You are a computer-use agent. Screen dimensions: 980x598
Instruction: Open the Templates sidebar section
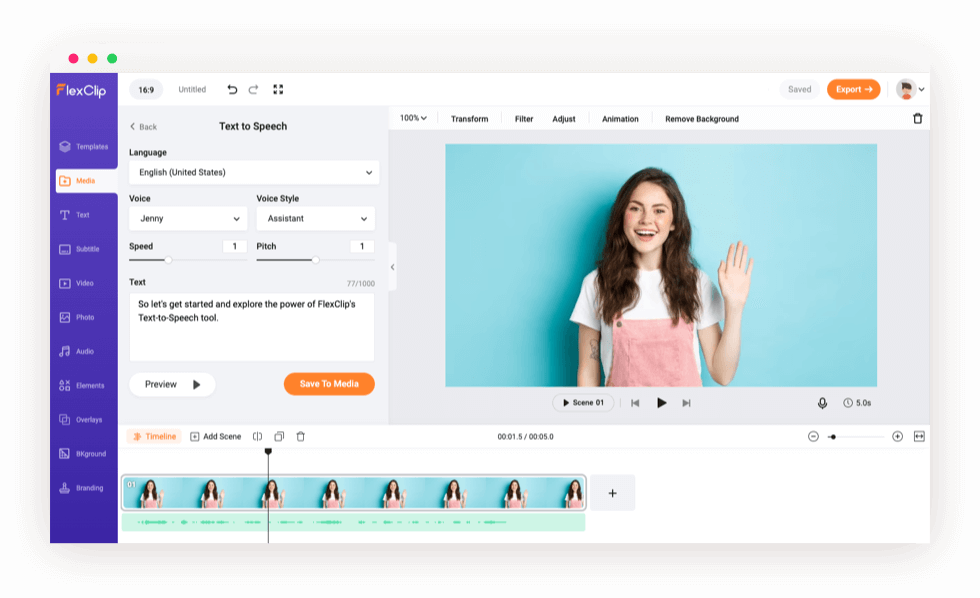[x=84, y=147]
